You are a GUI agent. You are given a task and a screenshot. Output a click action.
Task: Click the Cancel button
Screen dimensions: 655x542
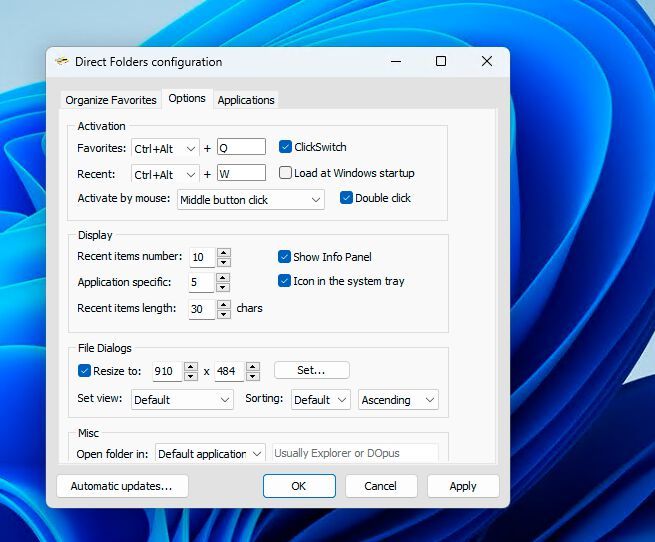tap(381, 486)
